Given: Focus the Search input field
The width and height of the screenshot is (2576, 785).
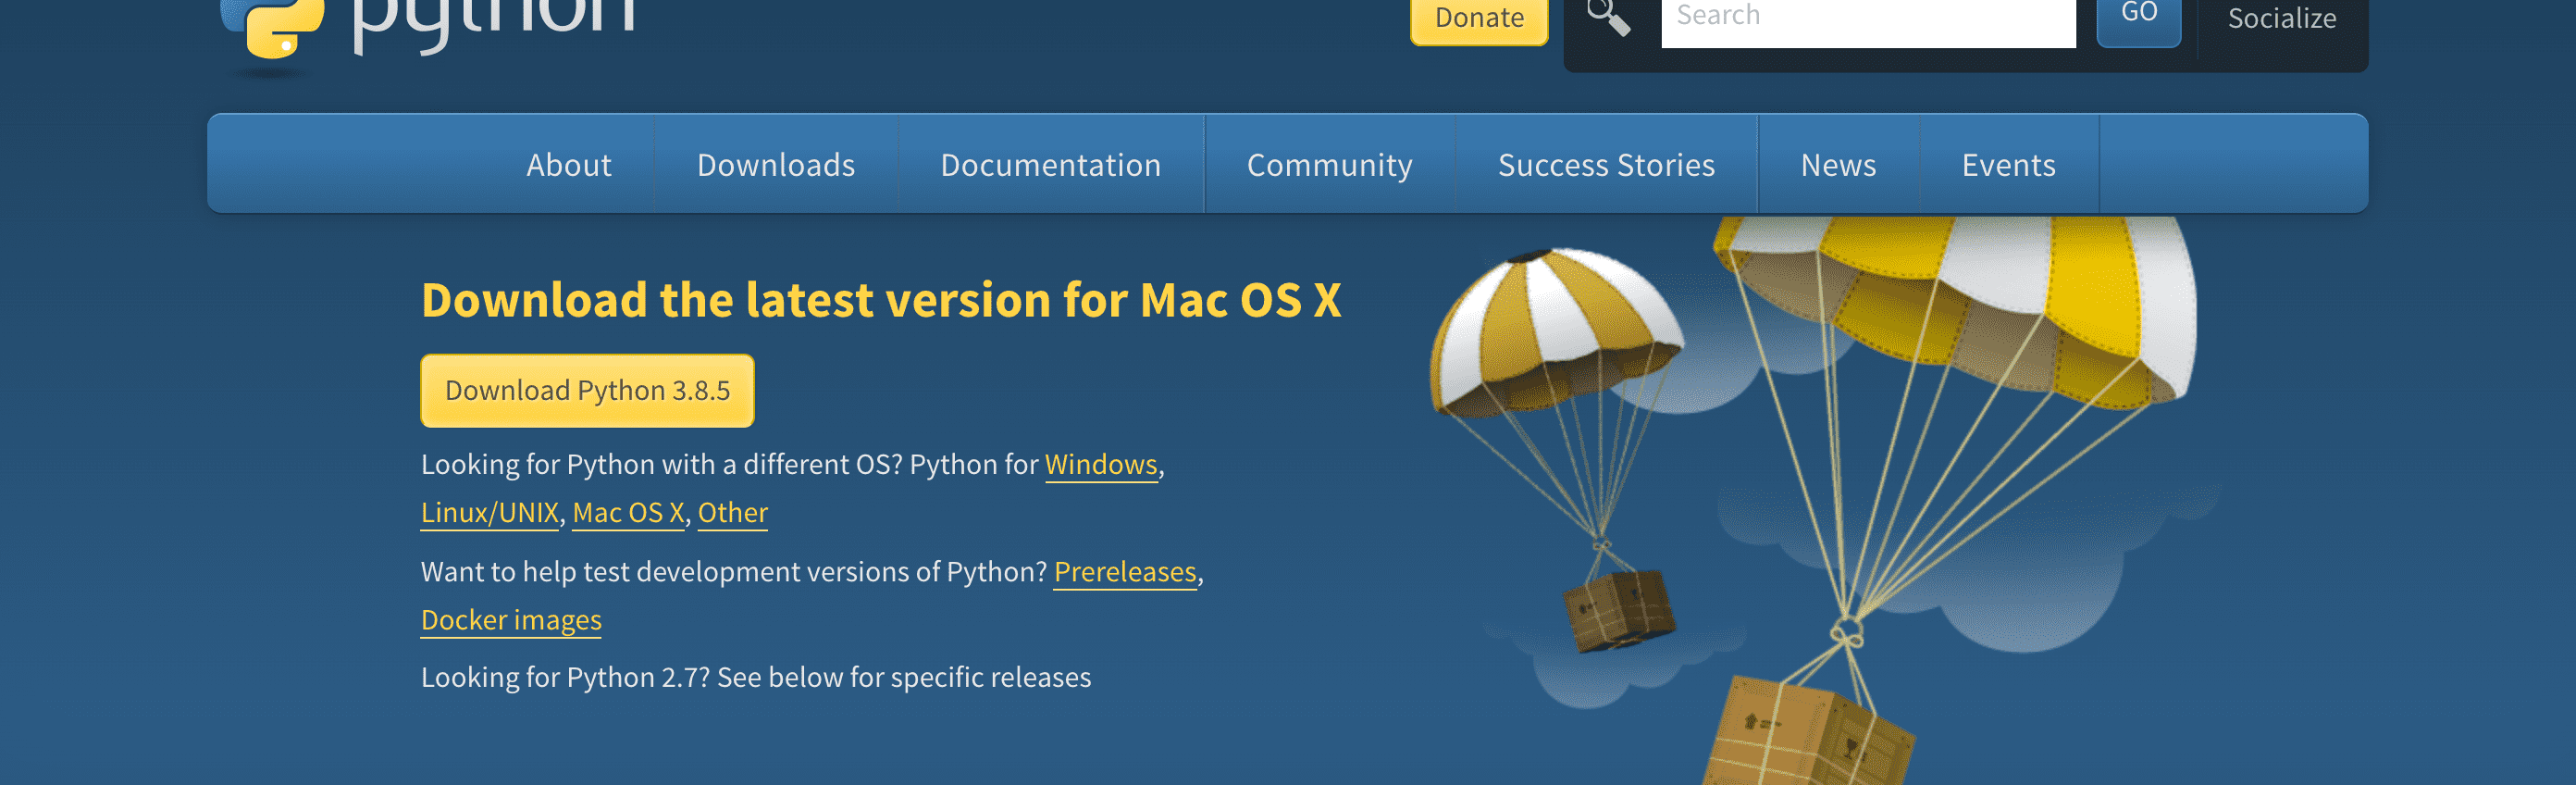Looking at the screenshot, I should pyautogui.click(x=1868, y=22).
